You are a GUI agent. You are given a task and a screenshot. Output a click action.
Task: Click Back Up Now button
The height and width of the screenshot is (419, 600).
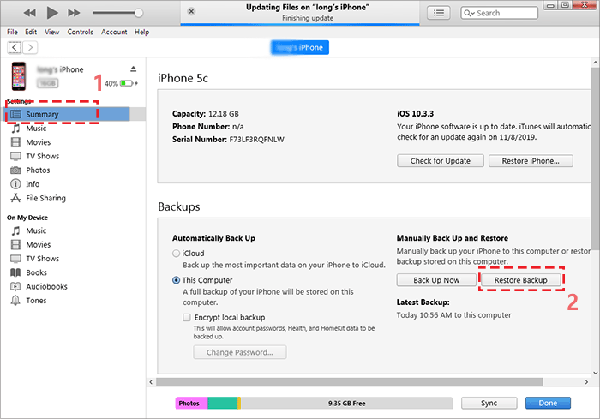coord(436,280)
